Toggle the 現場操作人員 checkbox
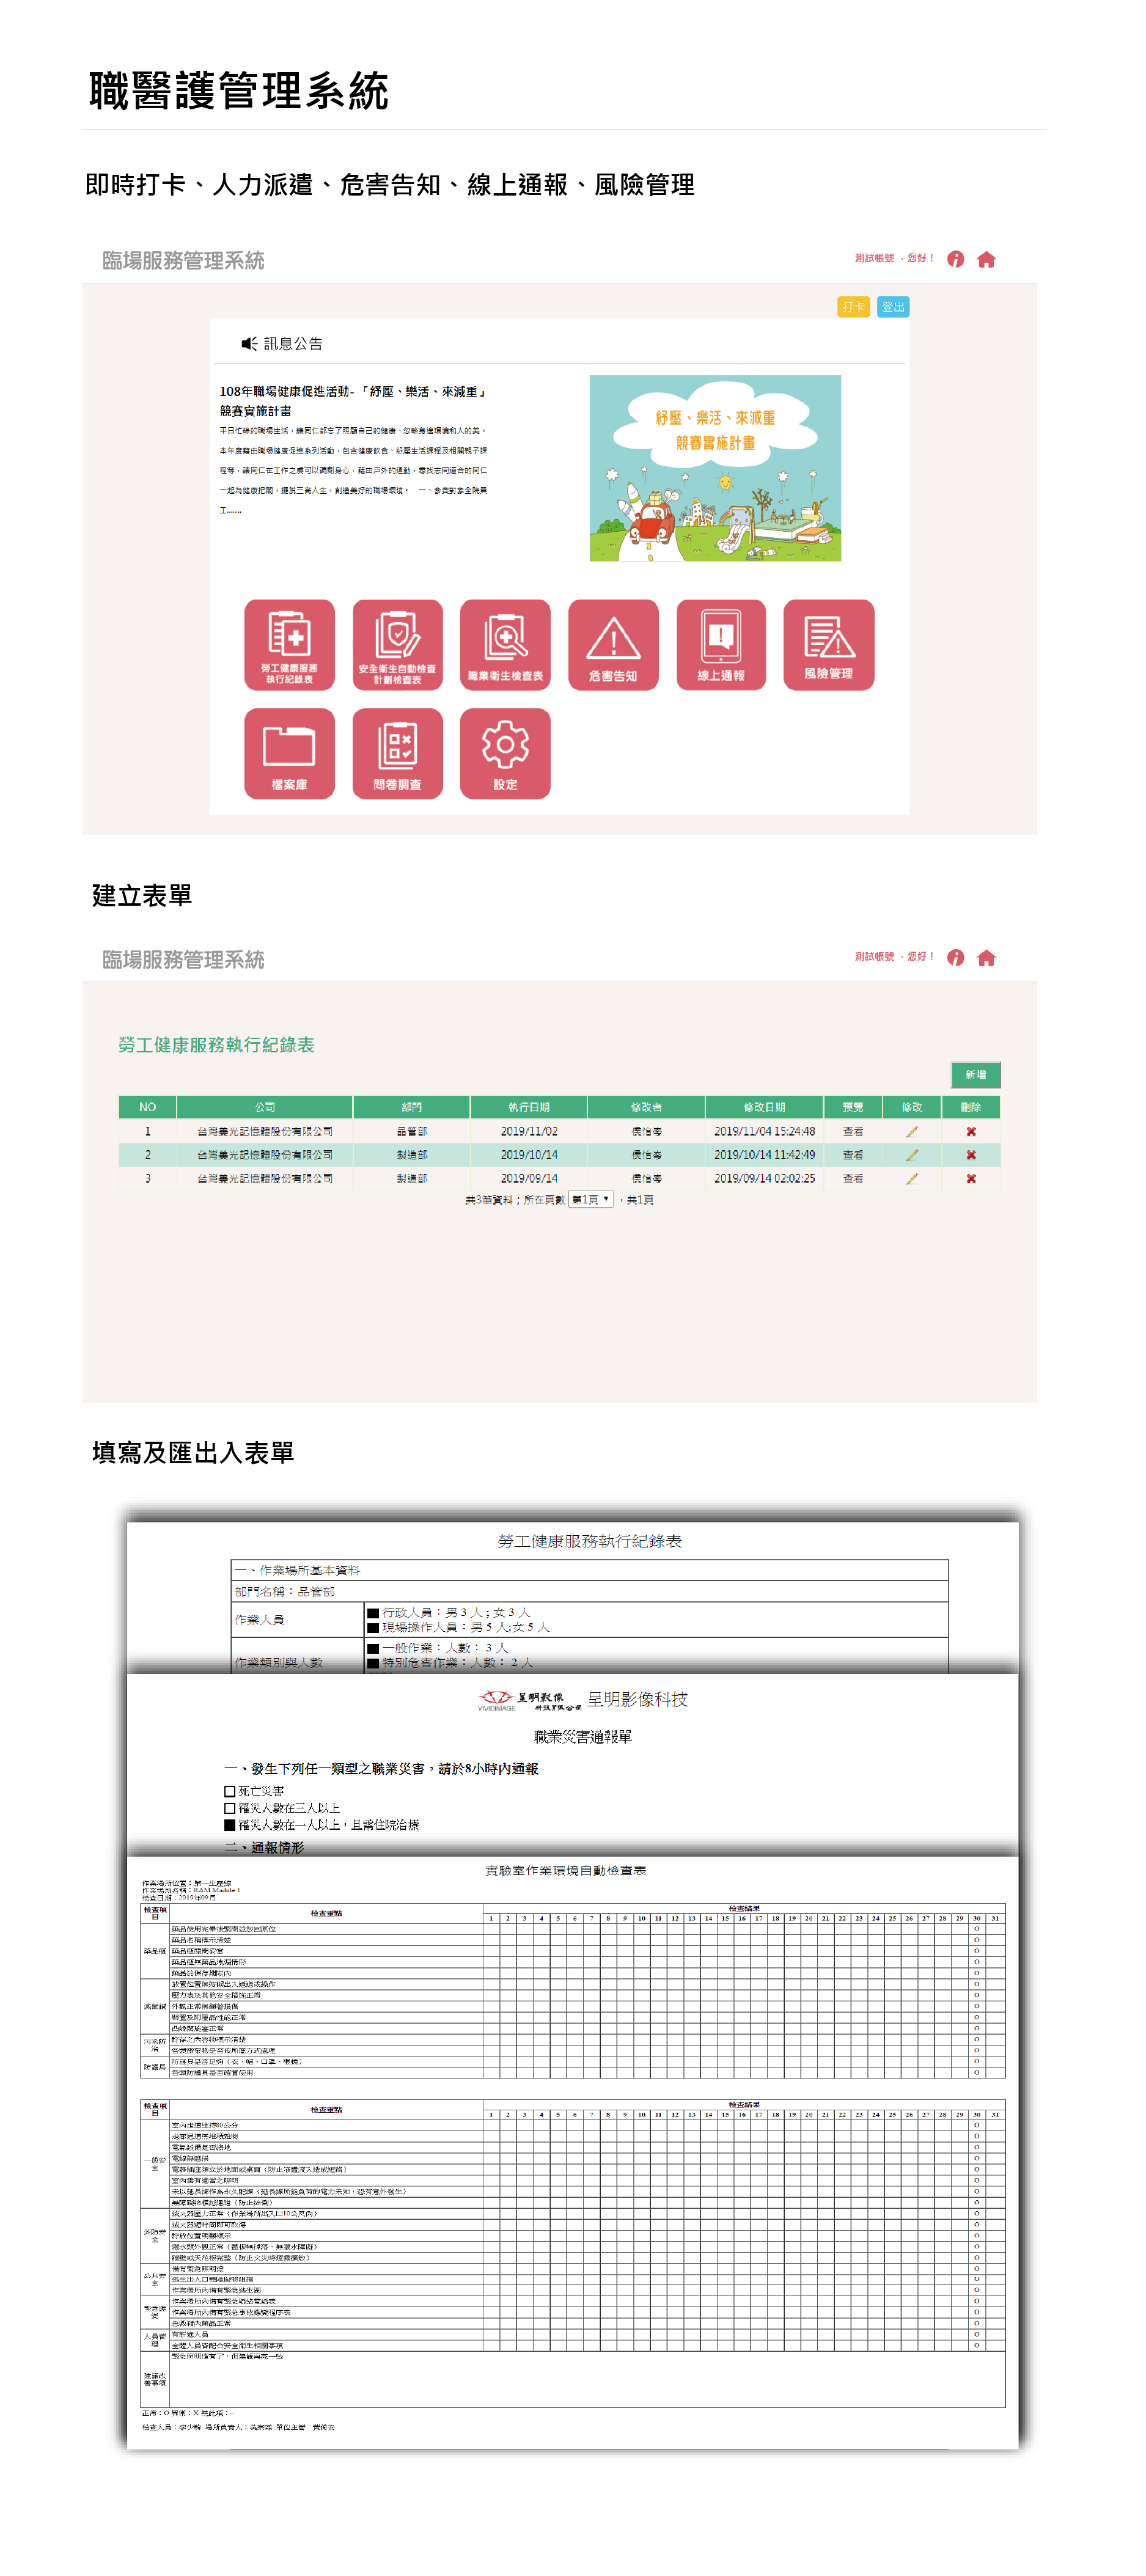This screenshot has height=2576, width=1146. [x=373, y=1628]
